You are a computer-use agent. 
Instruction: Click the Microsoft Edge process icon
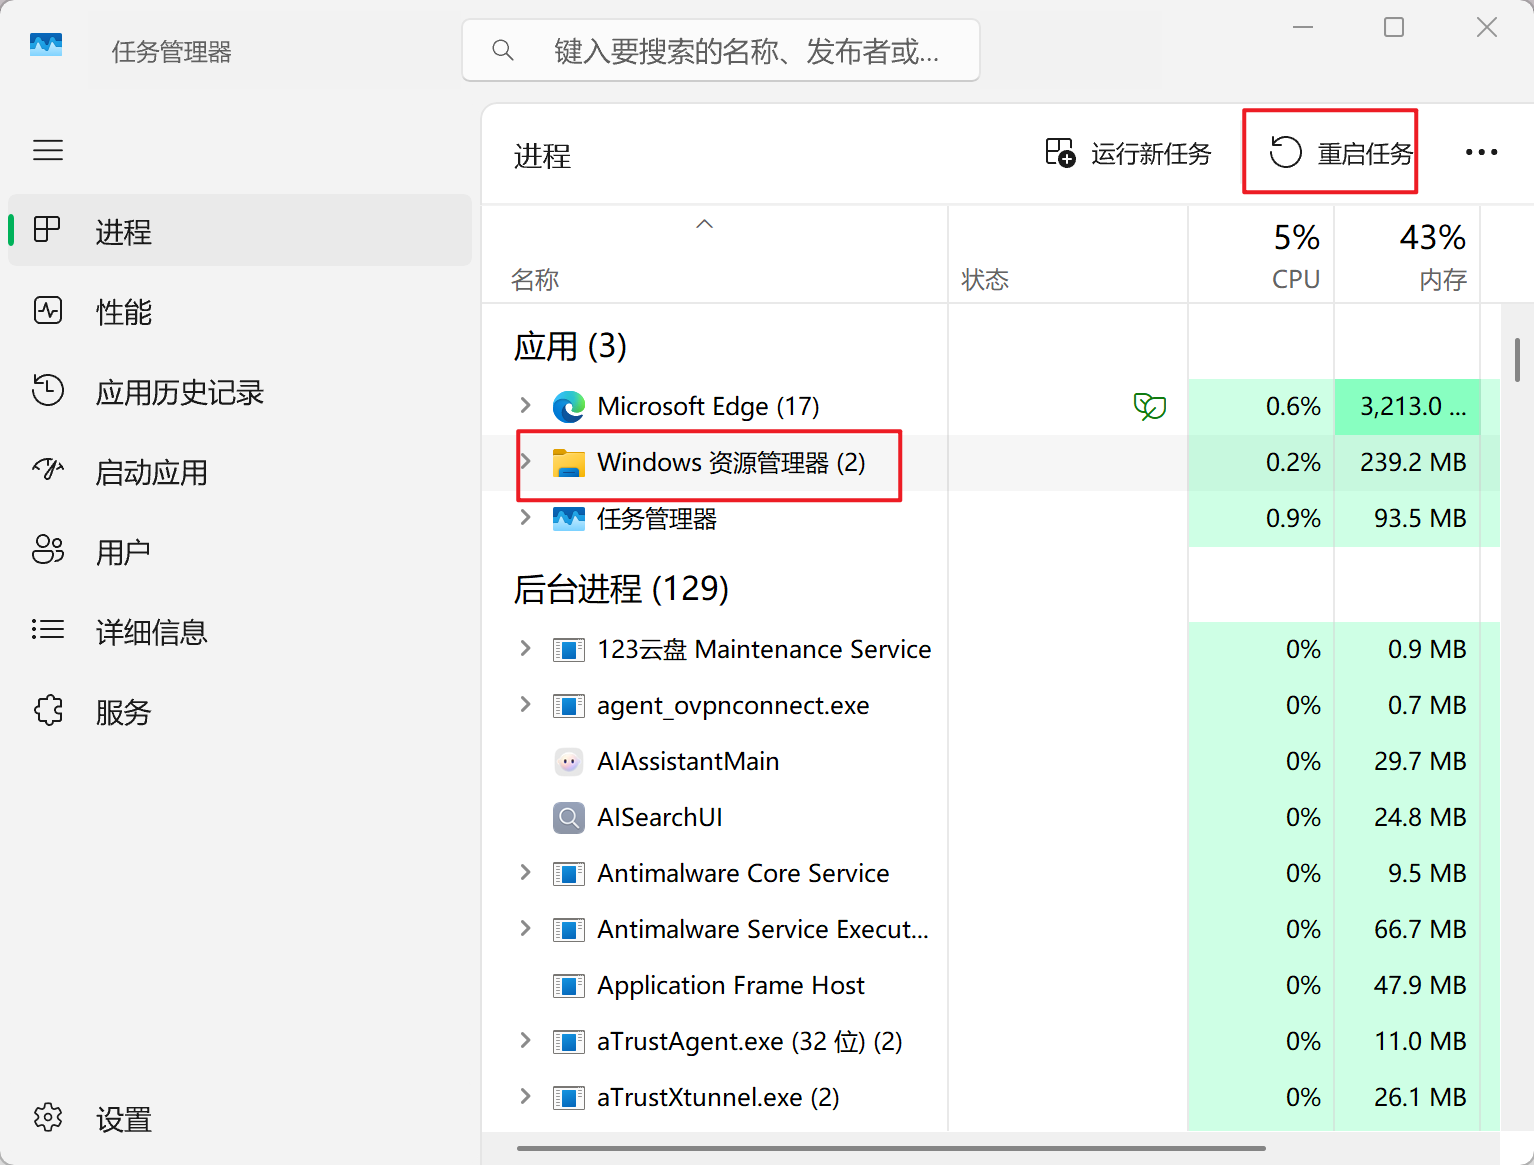tap(569, 406)
